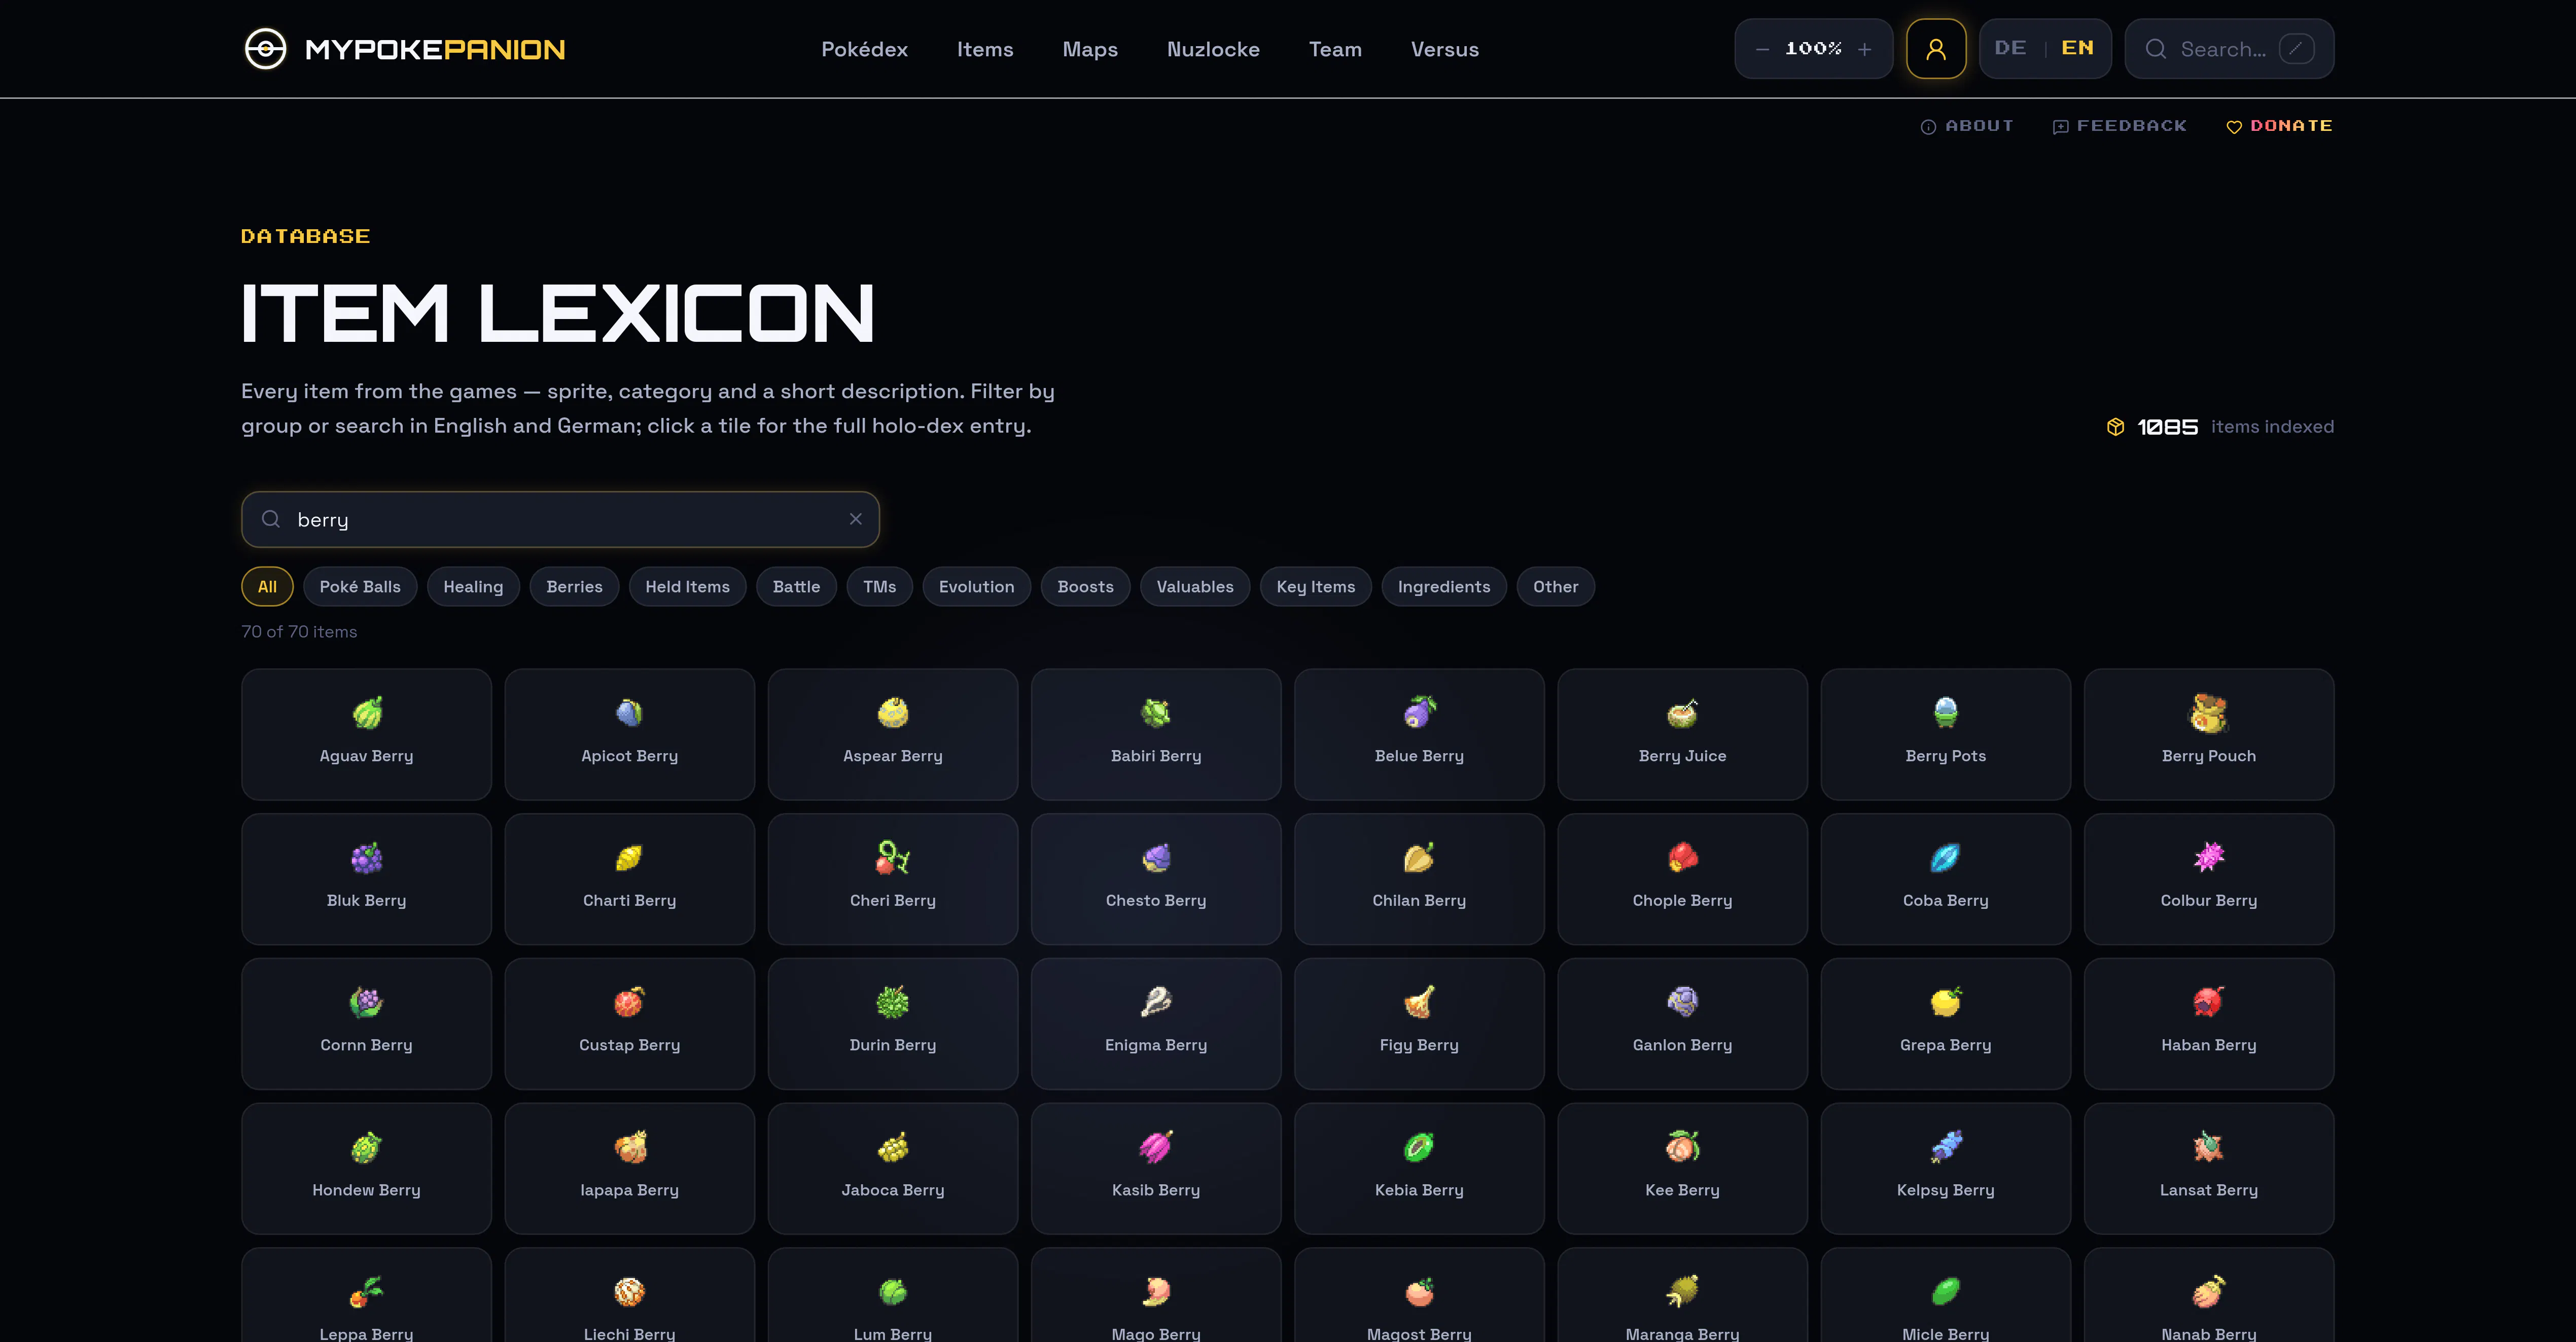Click the Custap Berry sprite
The image size is (2576, 1342).
[x=630, y=1002]
